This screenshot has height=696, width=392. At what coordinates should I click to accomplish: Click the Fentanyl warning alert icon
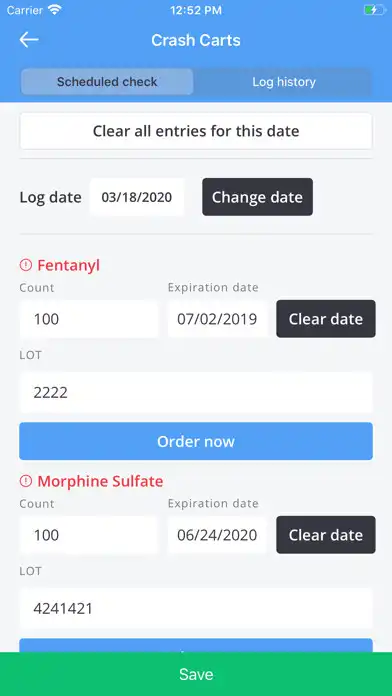(x=26, y=265)
